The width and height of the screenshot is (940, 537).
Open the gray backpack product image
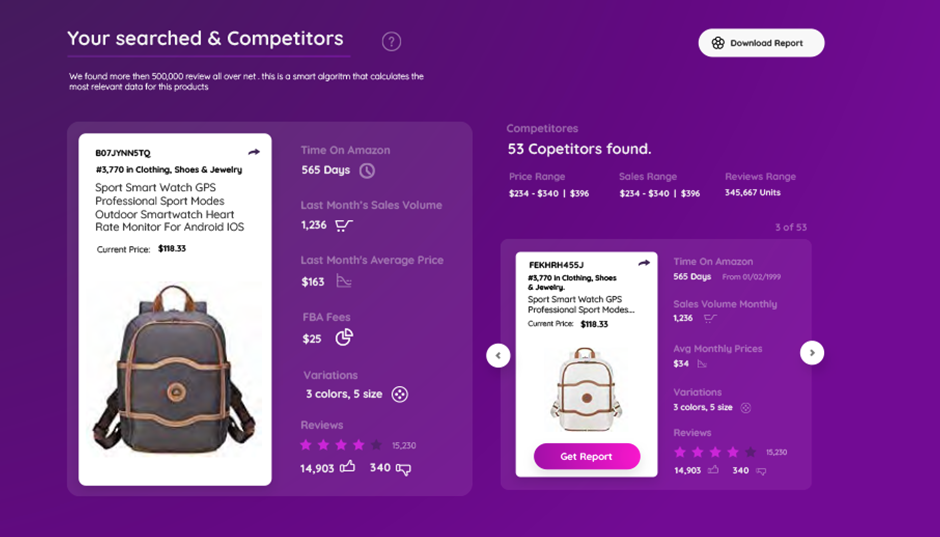pos(174,369)
